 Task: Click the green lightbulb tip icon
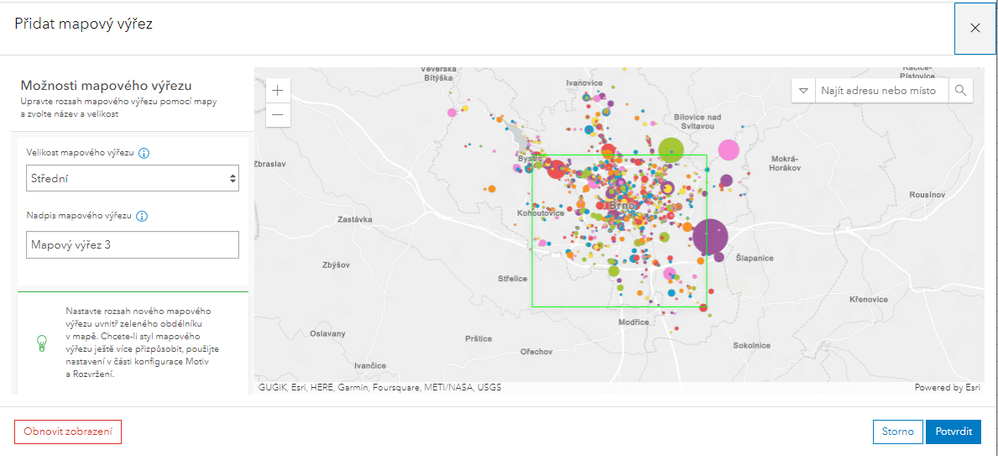pos(41,343)
